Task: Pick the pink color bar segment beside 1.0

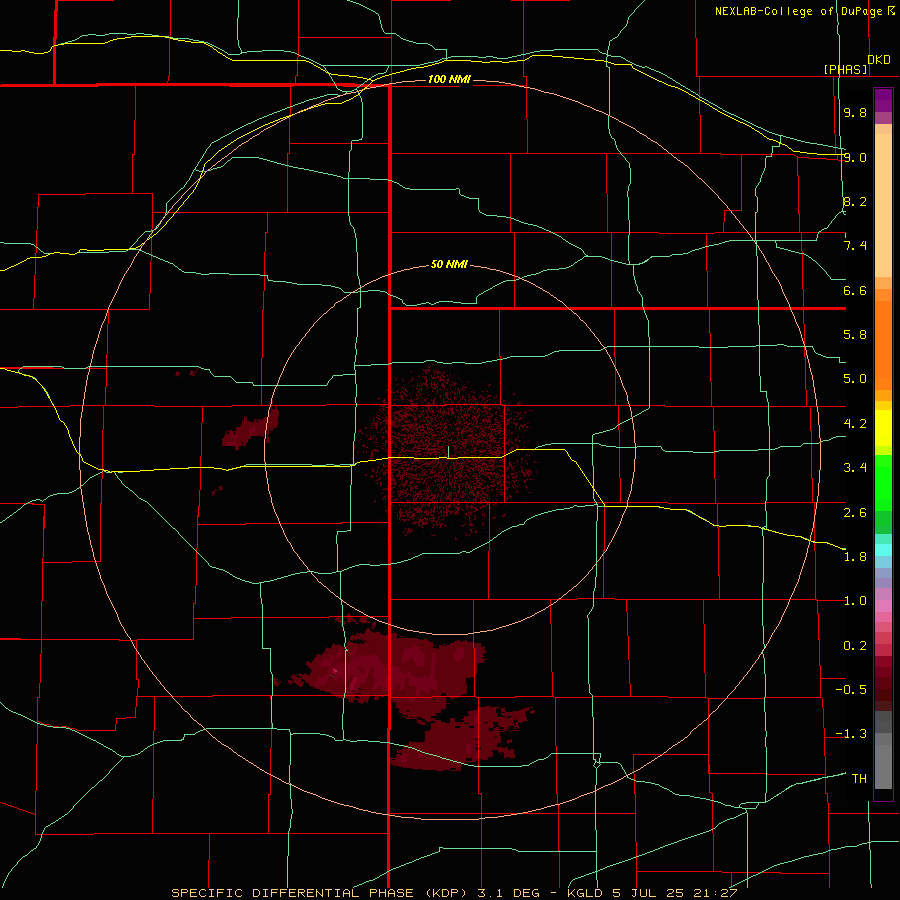Action: 883,606
